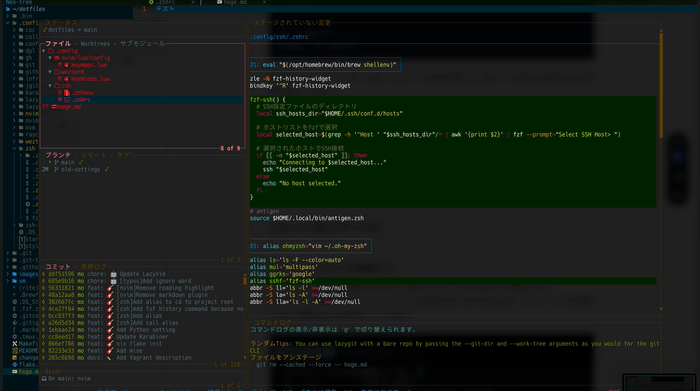The height and width of the screenshot is (391, 700).
Task: Click the robot emoji on Update LazyVim commit
Action: tap(113, 274)
